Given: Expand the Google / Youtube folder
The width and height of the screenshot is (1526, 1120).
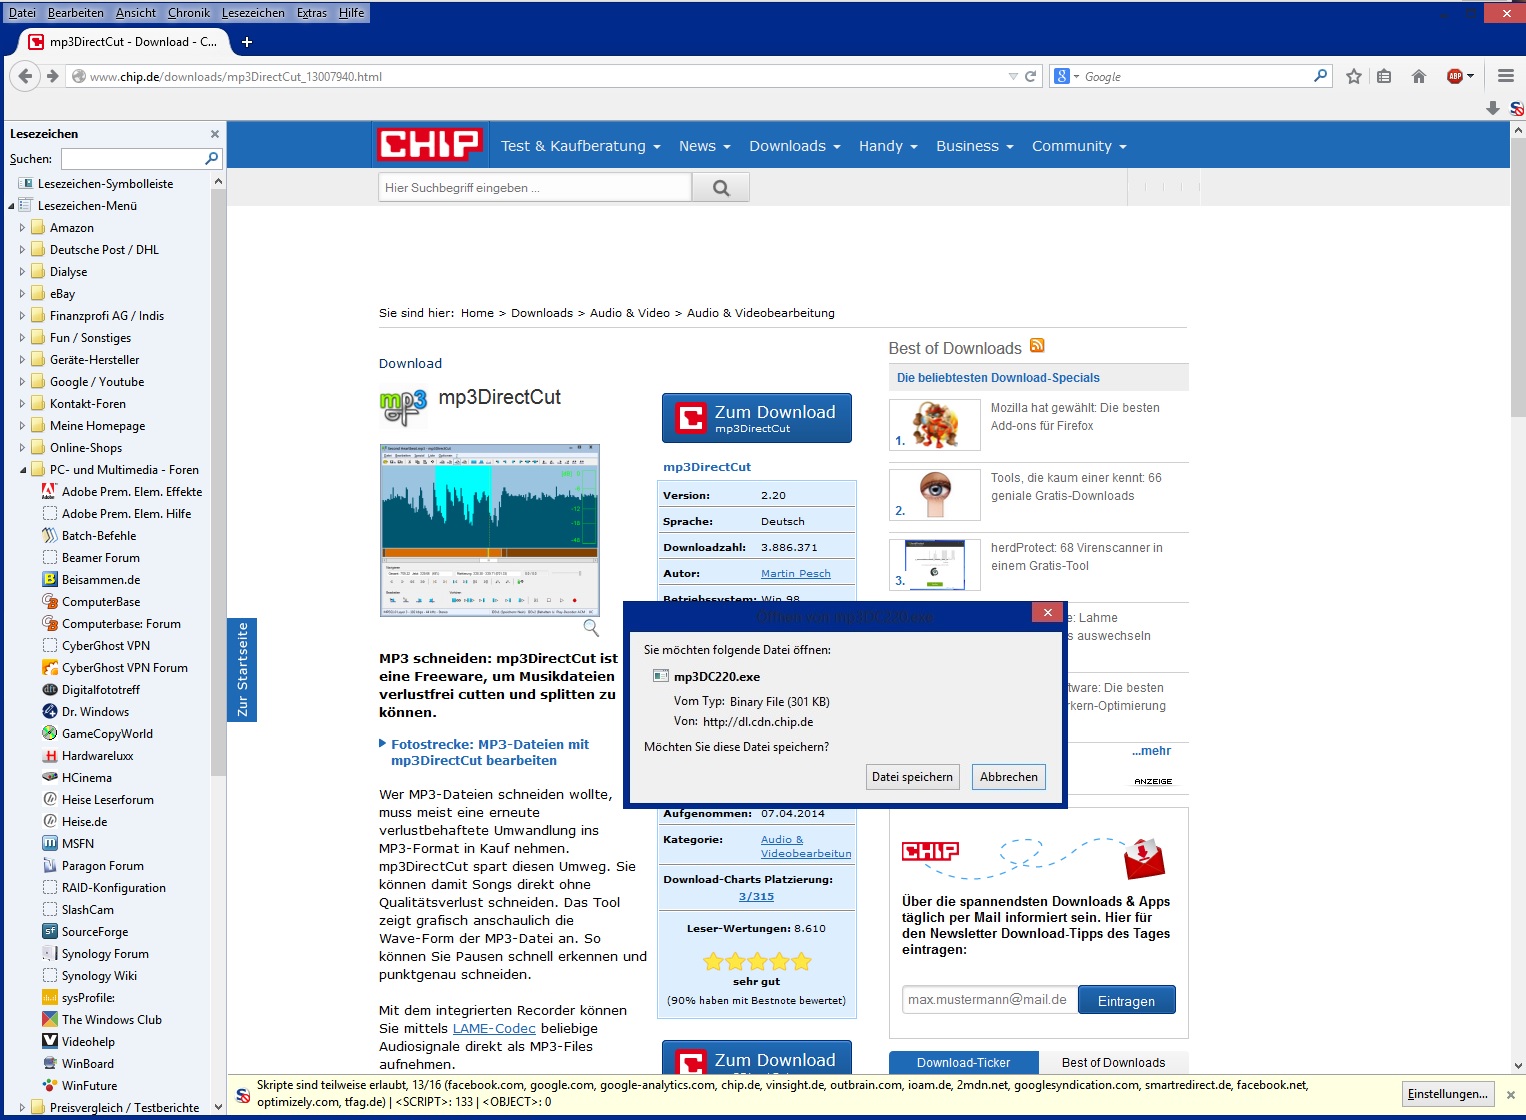Looking at the screenshot, I should (22, 382).
